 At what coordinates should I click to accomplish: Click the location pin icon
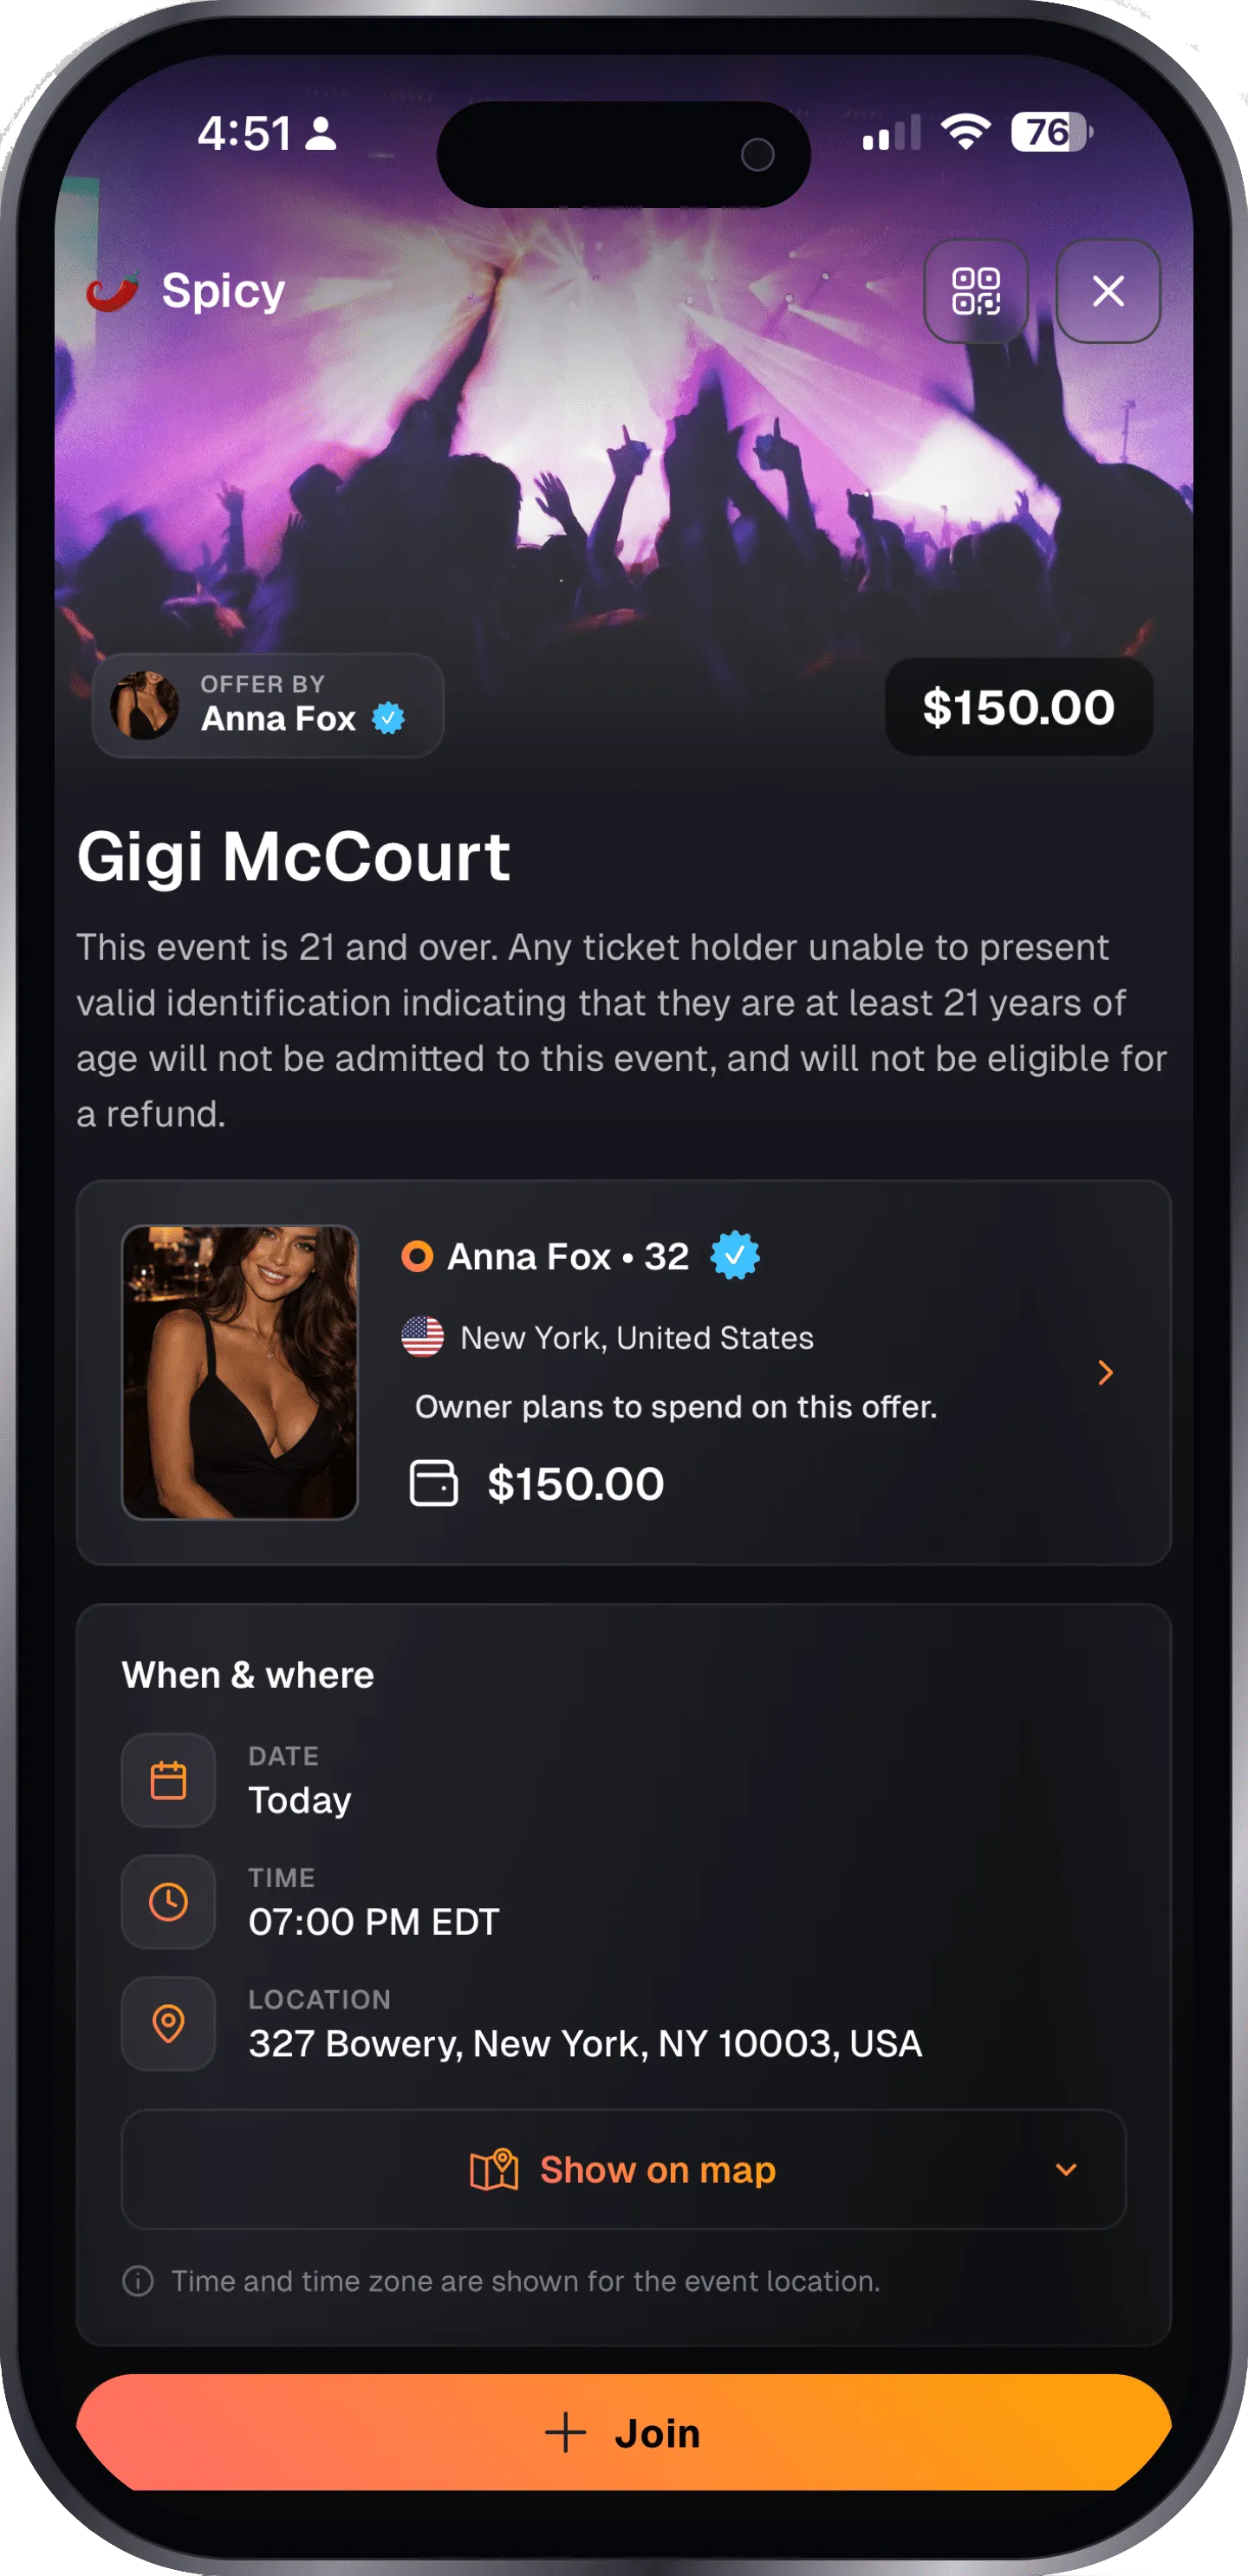point(168,2023)
